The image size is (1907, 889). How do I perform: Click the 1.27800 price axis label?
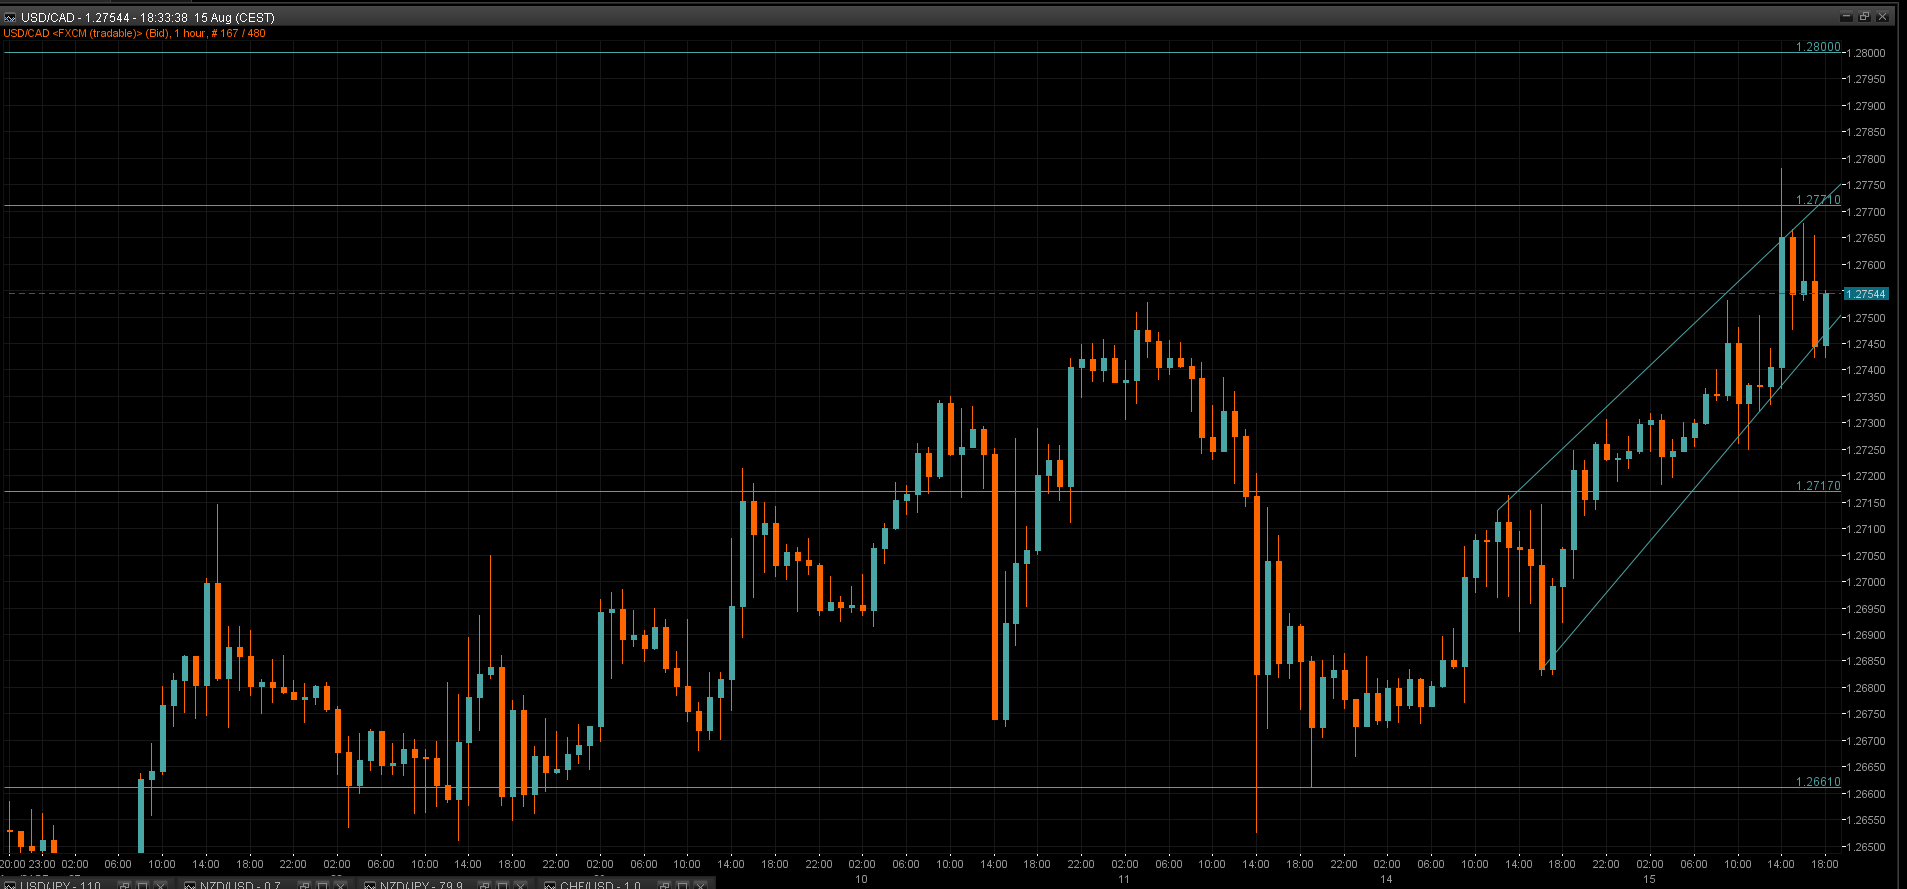pyautogui.click(x=1866, y=159)
